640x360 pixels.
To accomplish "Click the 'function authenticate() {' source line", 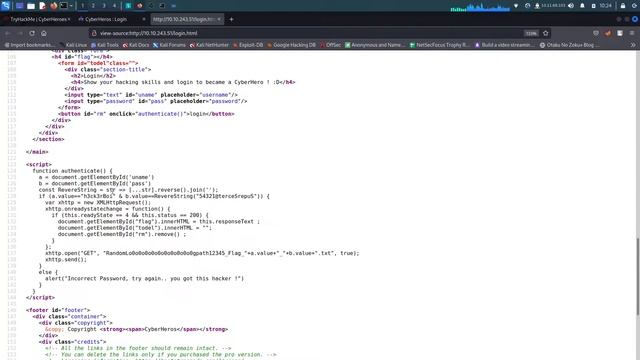I will click(x=72, y=171).
